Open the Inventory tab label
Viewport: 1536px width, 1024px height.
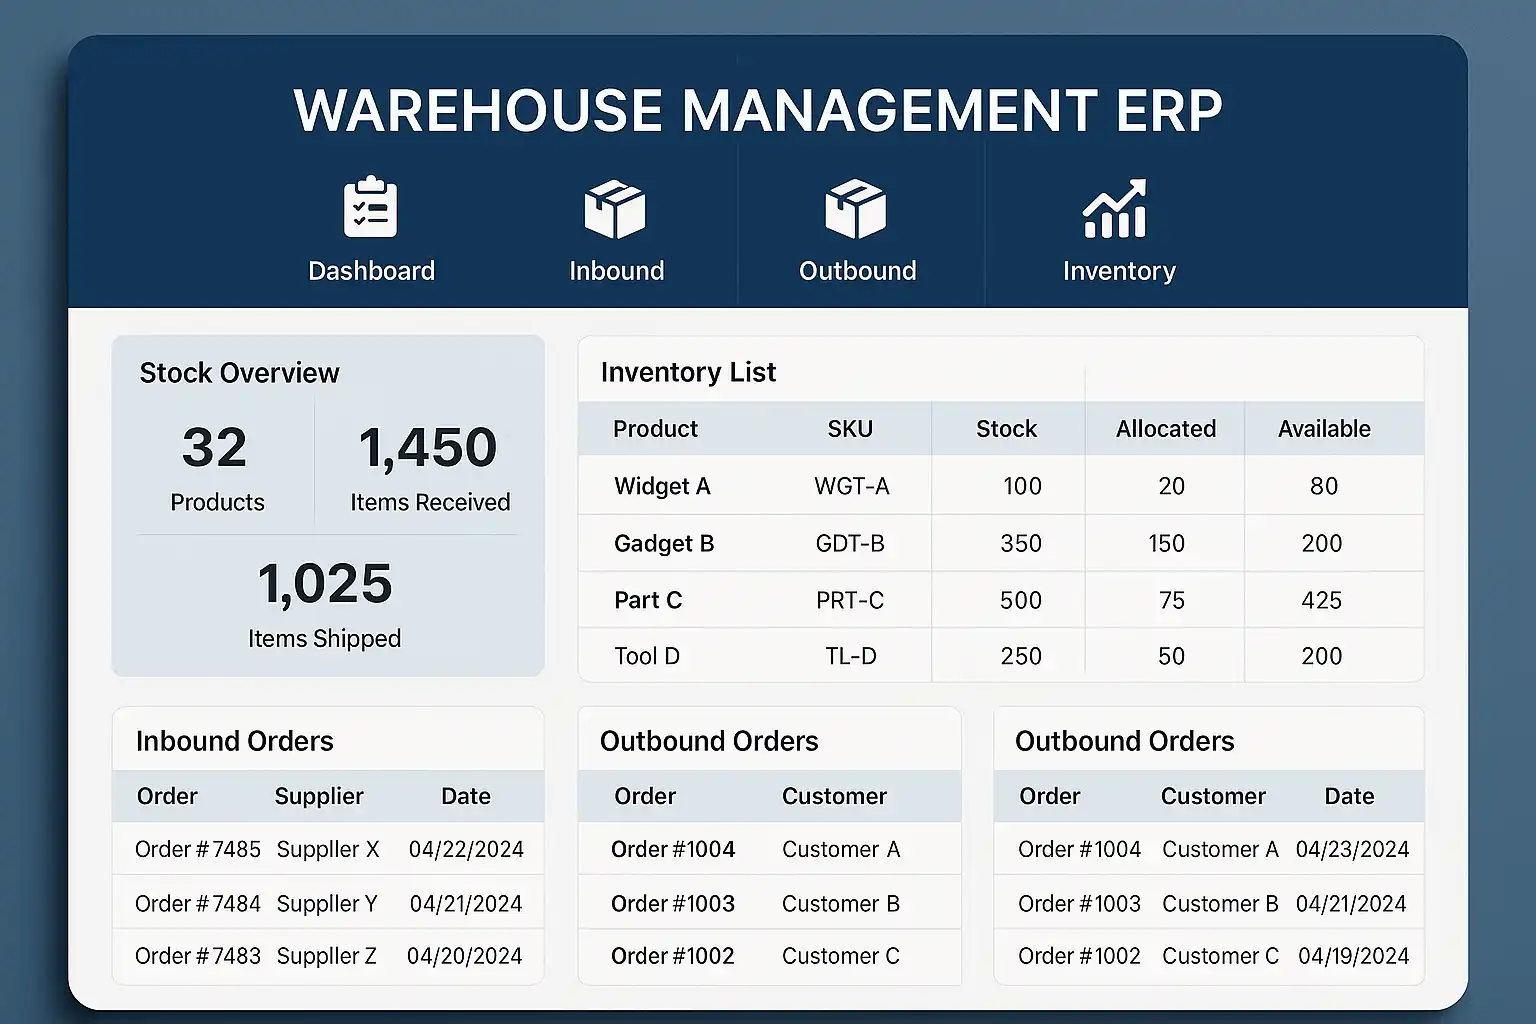click(x=1119, y=271)
